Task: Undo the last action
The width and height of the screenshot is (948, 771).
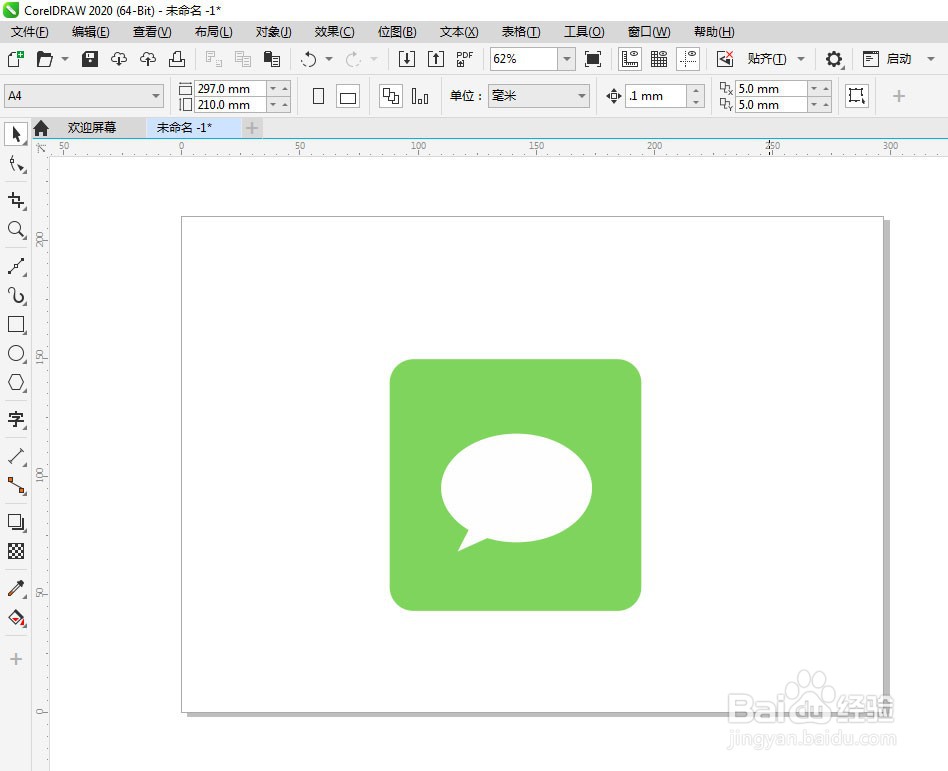Action: point(308,59)
